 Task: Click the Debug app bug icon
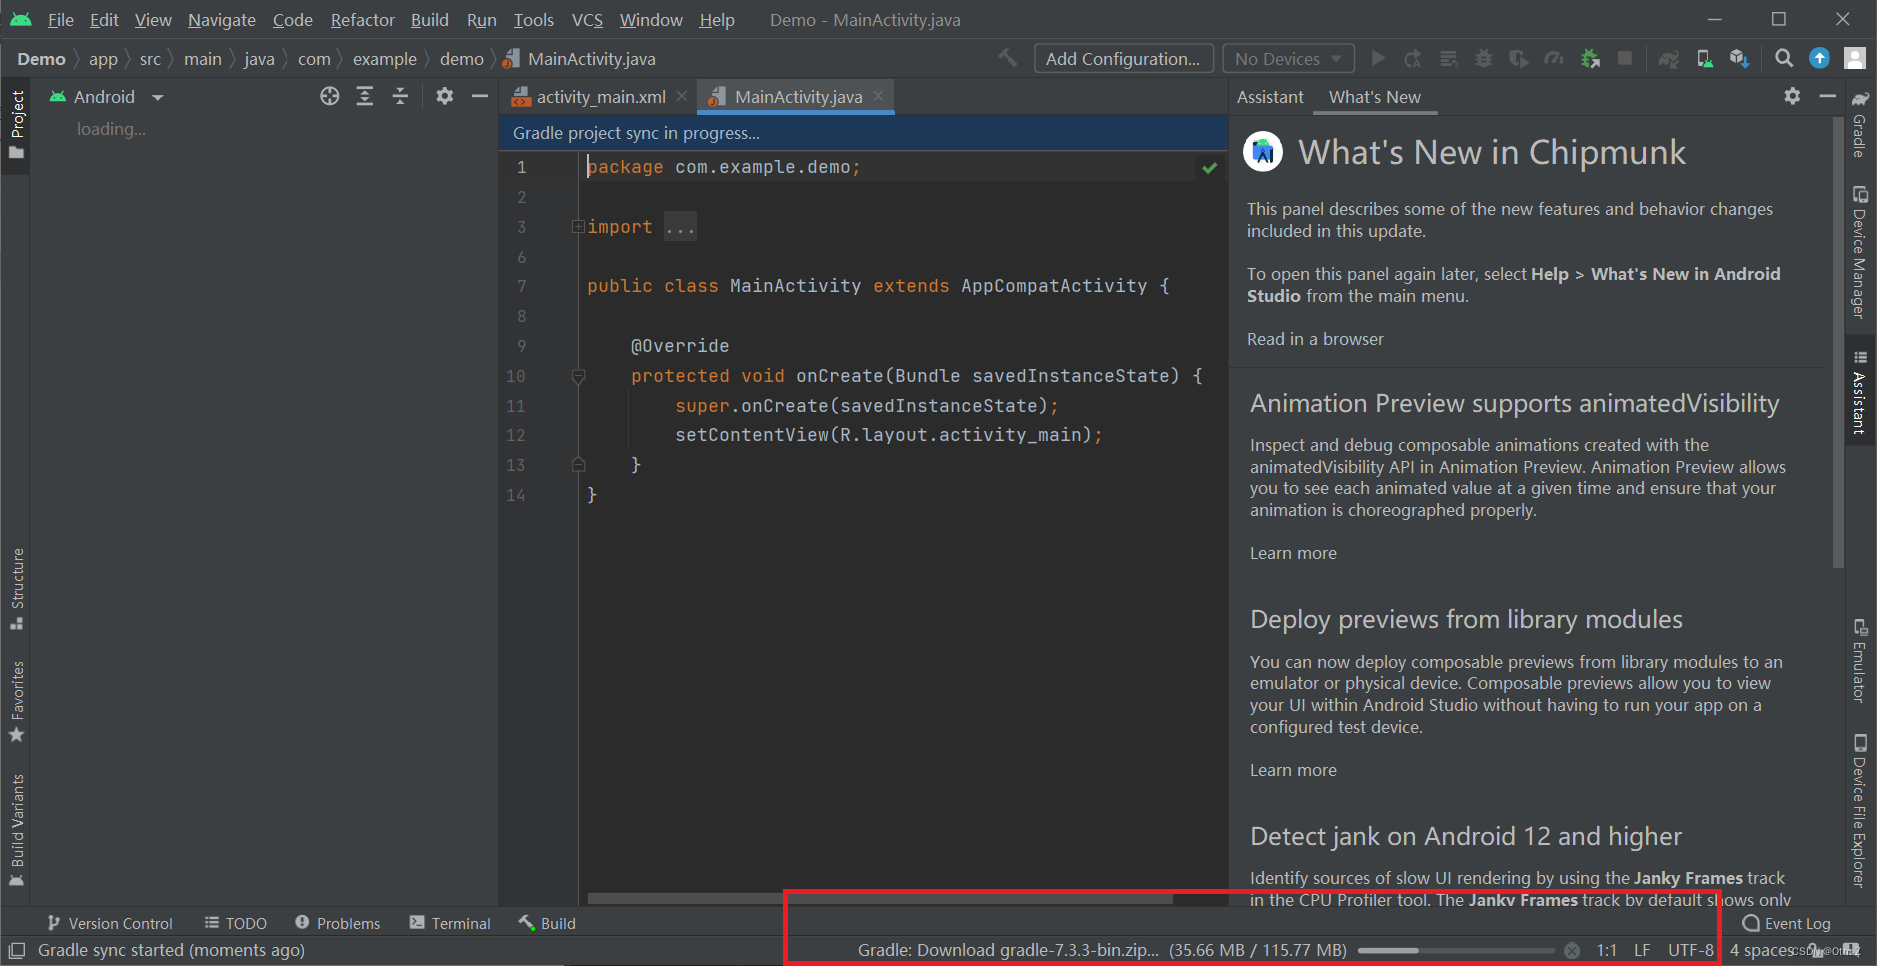[1484, 59]
